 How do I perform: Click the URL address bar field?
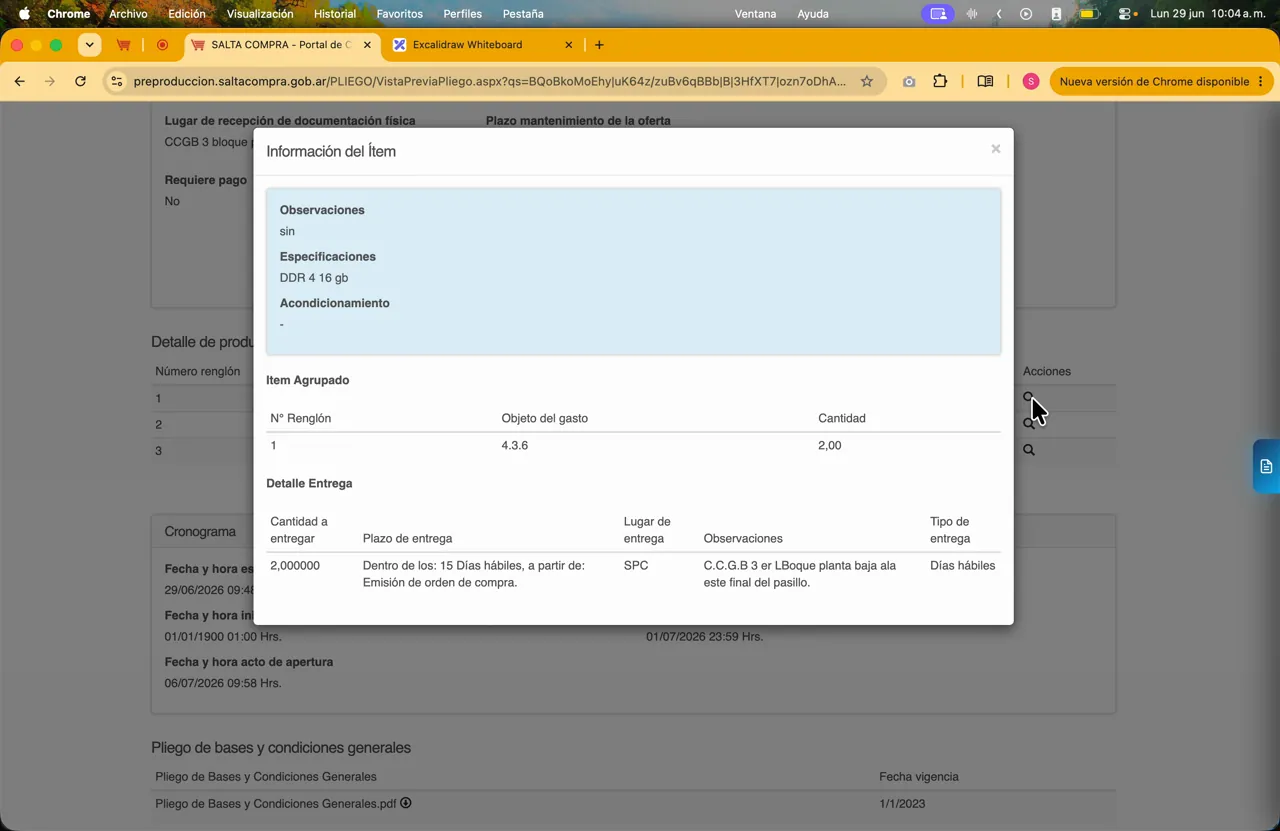pyautogui.click(x=490, y=81)
